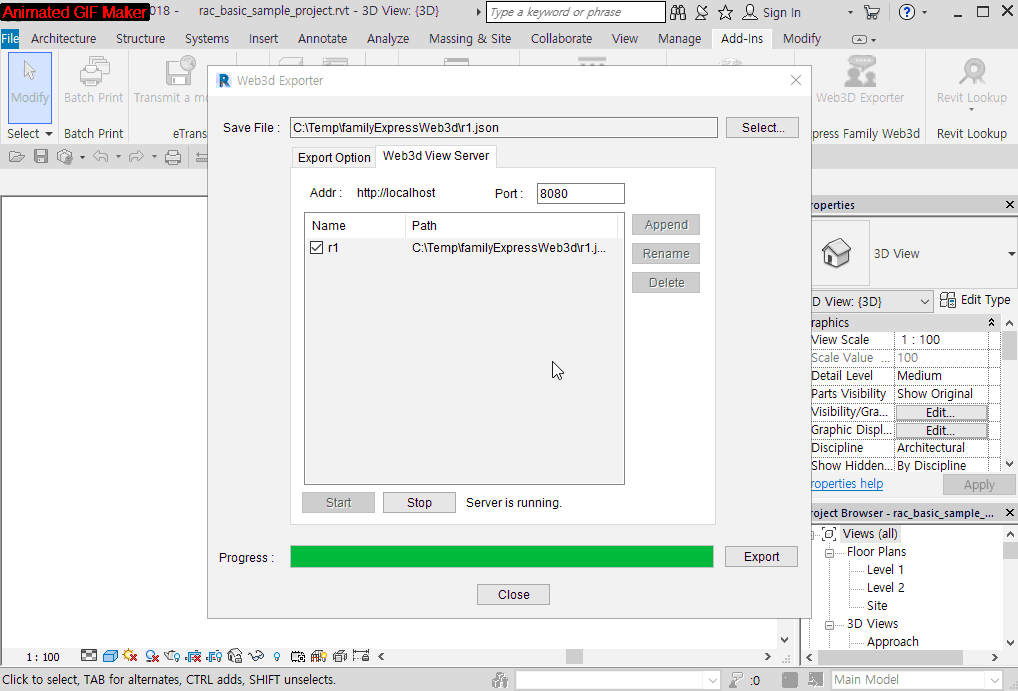Click the Modify arrow tool icon

coord(29,70)
